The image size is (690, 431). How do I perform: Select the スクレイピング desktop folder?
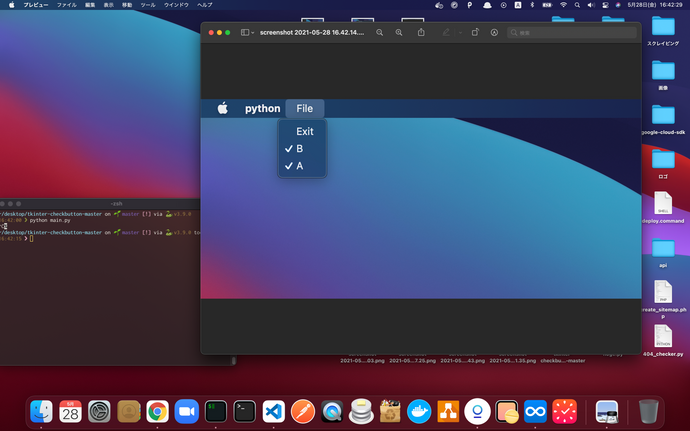point(663,30)
